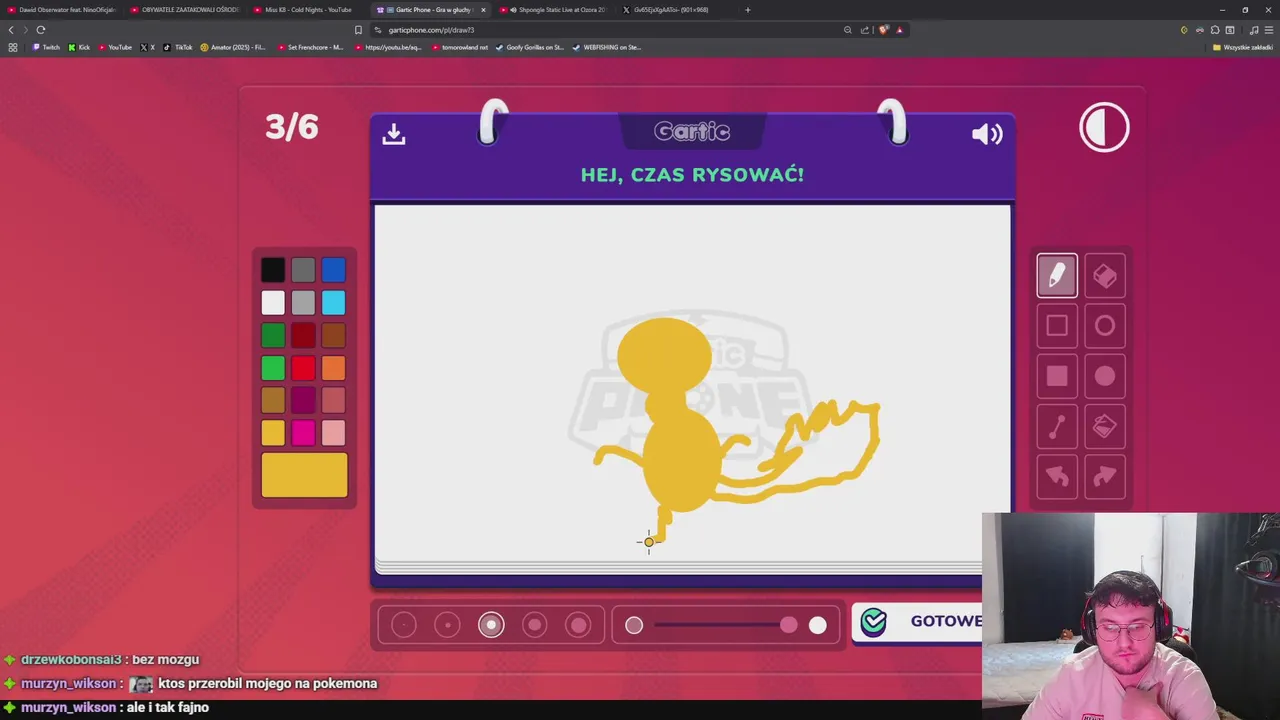Select the smallest brush size
The image size is (1280, 720).
(x=404, y=625)
